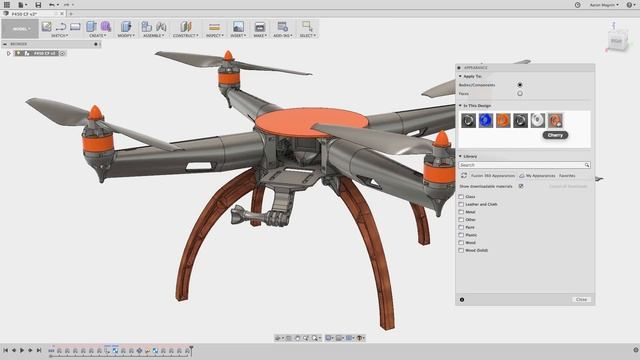Select the Create Sketch tool icon

(x=47, y=27)
